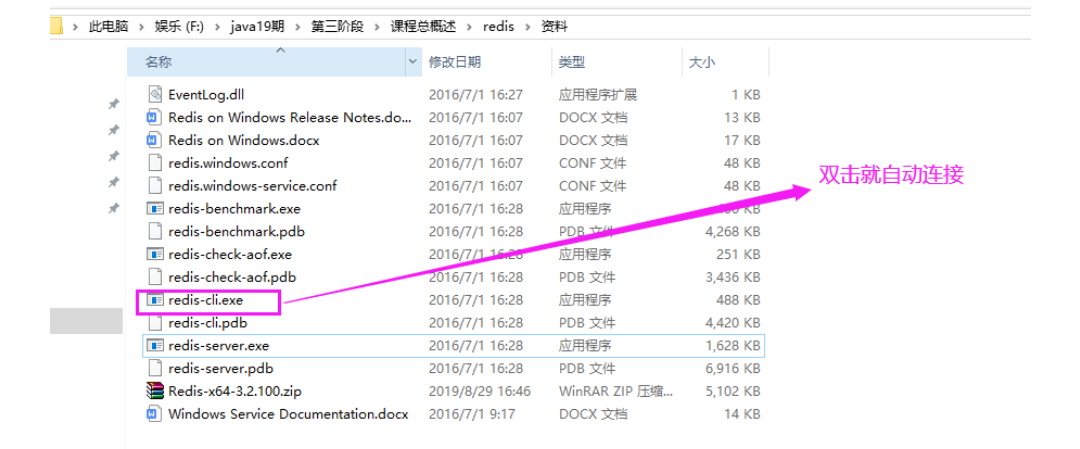1080x449 pixels.
Task: Sort files by the 名称 column header
Action: coord(266,62)
